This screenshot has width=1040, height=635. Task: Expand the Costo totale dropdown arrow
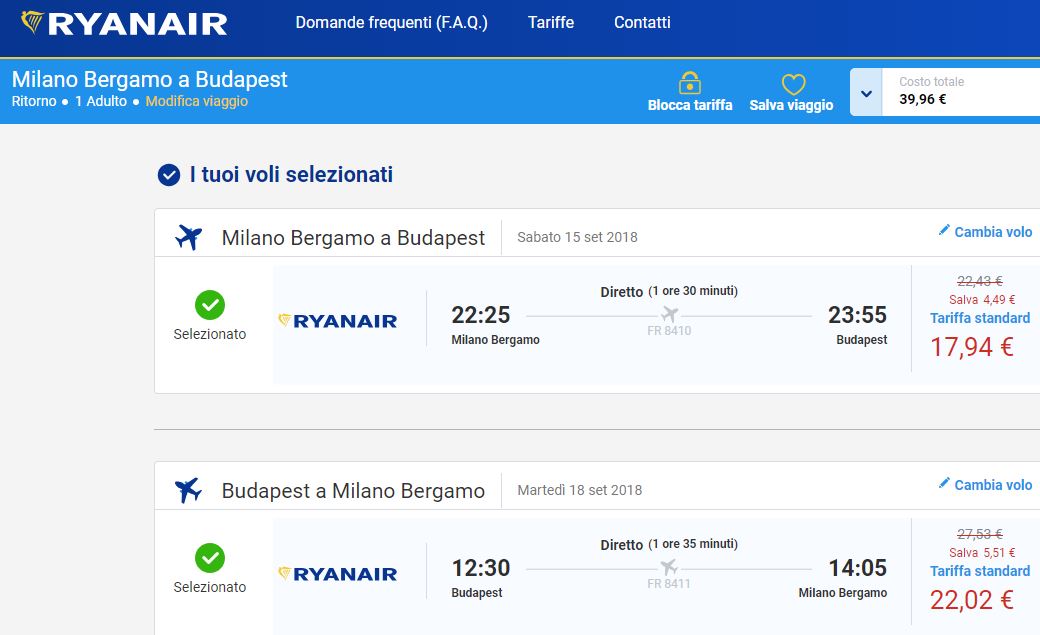tap(866, 93)
